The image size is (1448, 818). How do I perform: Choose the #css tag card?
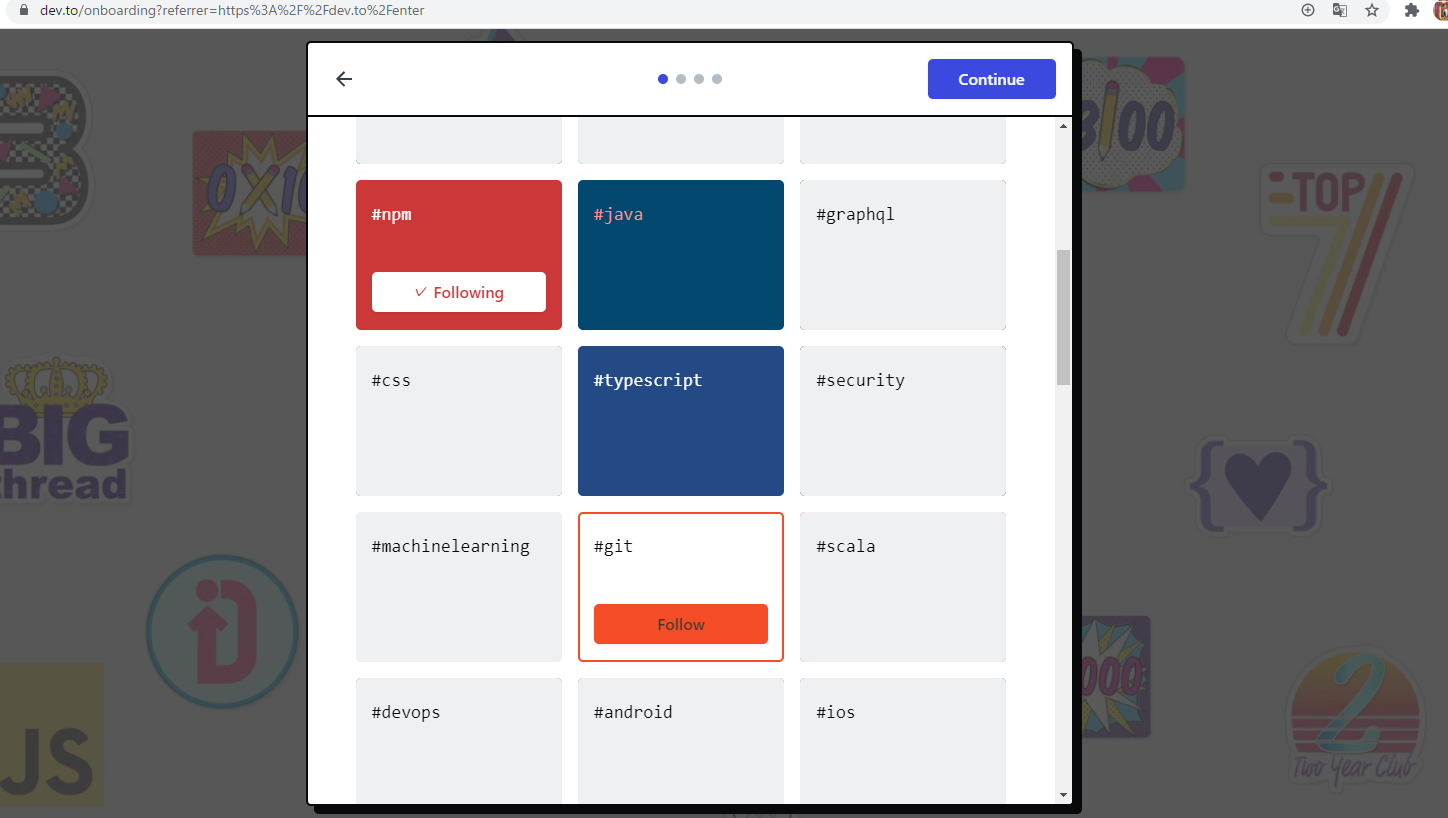pos(459,421)
